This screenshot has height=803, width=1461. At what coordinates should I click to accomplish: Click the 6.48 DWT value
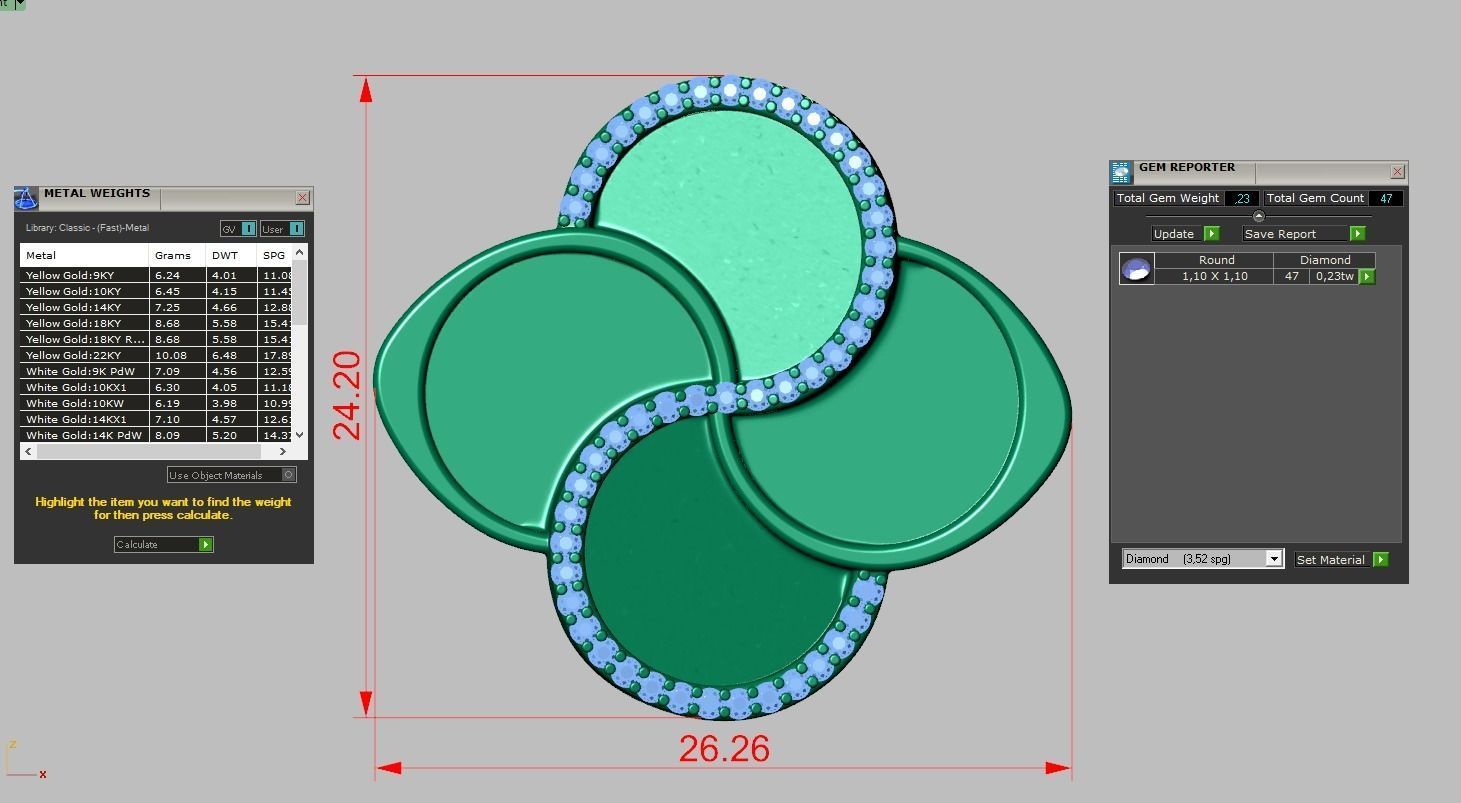[224, 355]
